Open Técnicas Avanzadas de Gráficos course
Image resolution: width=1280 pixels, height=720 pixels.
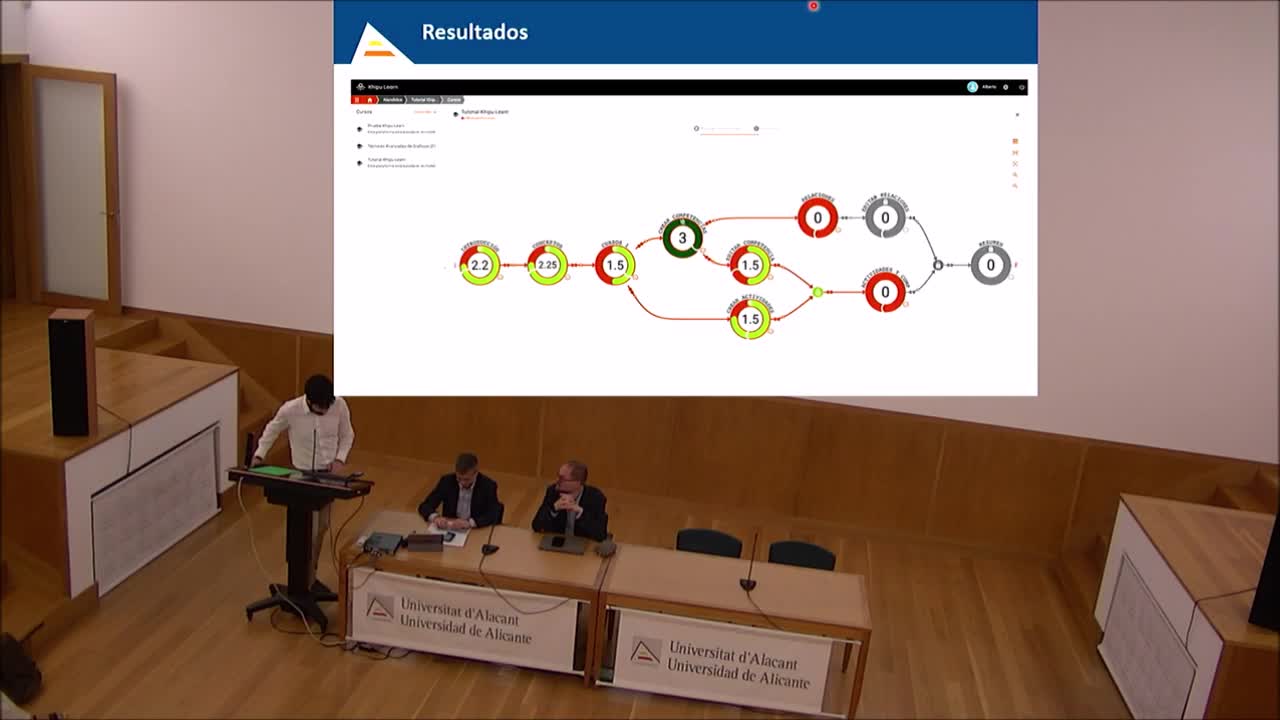click(400, 146)
